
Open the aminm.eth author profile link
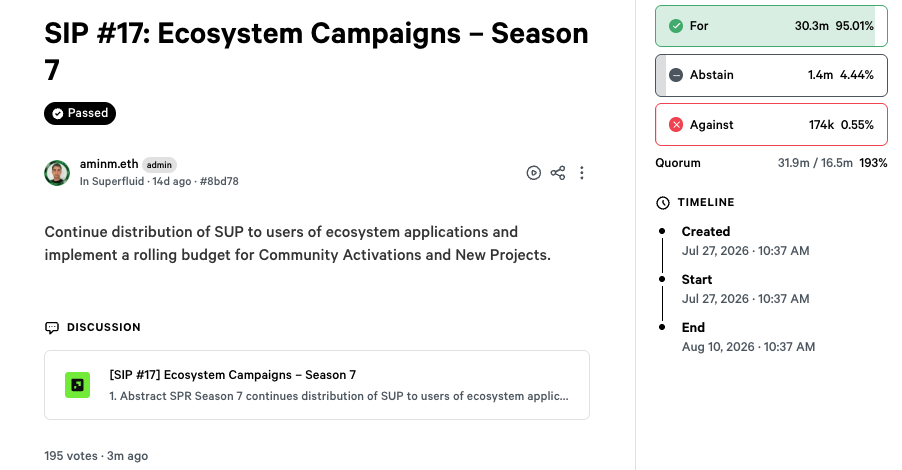tap(109, 164)
